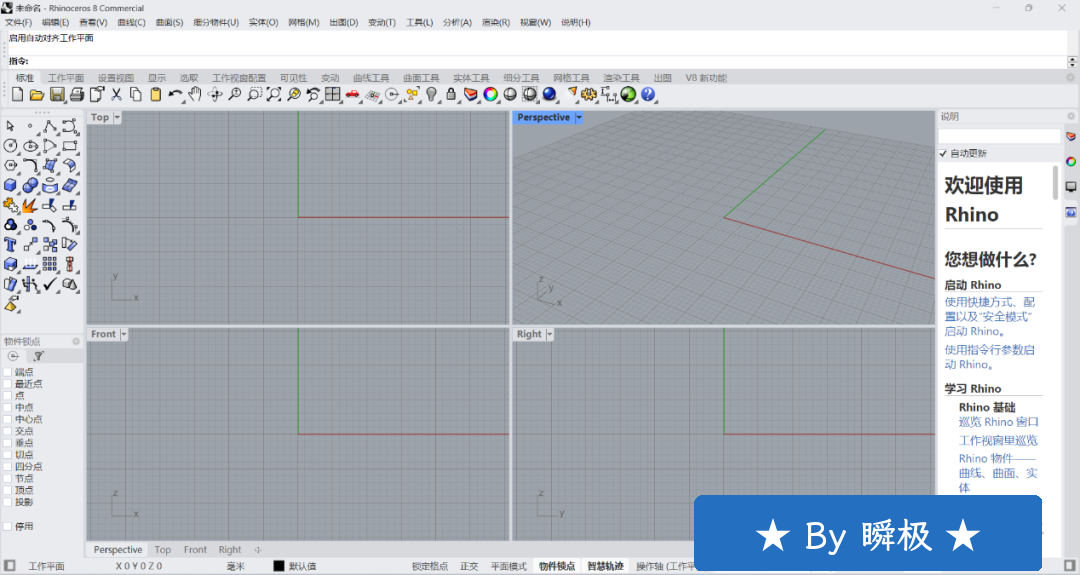Select the Pan view hand tool
The height and width of the screenshot is (575, 1080).
(x=195, y=94)
